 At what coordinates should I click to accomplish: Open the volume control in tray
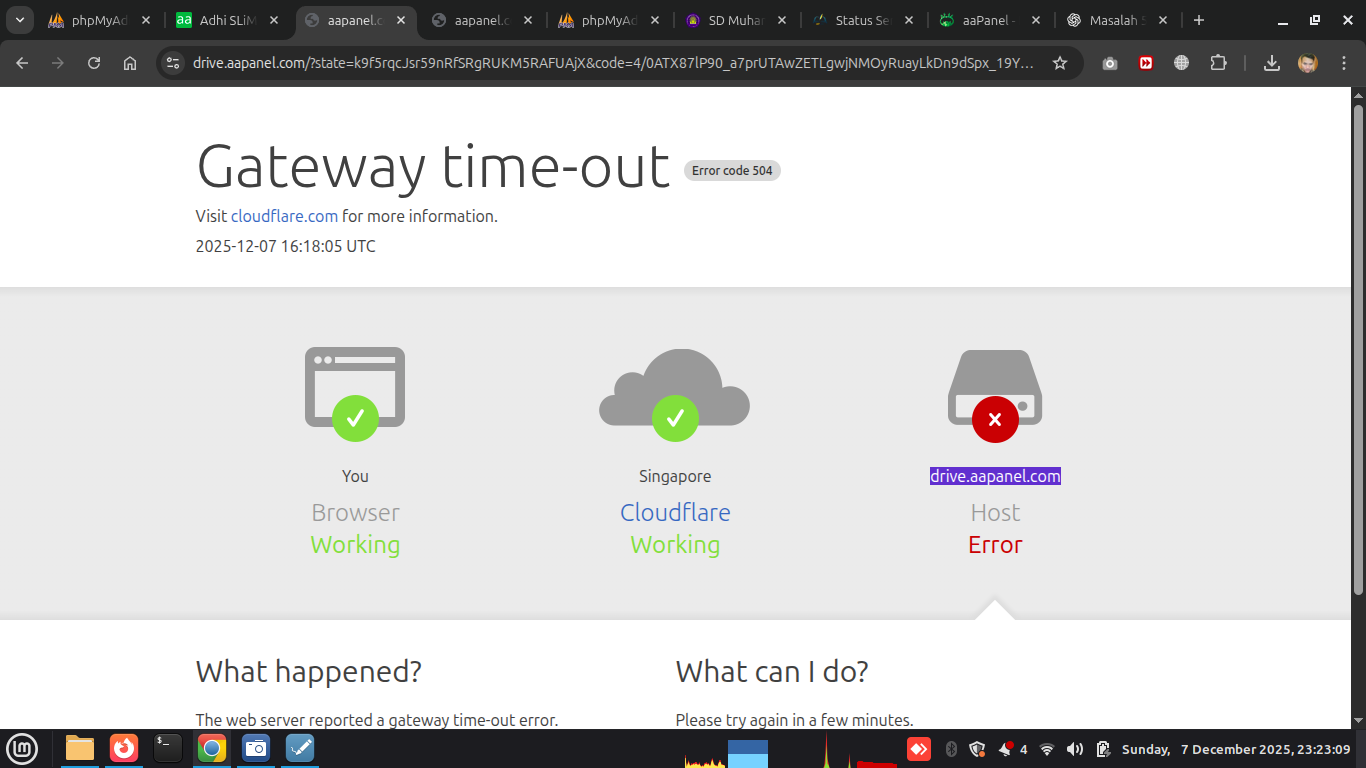coord(1075,749)
